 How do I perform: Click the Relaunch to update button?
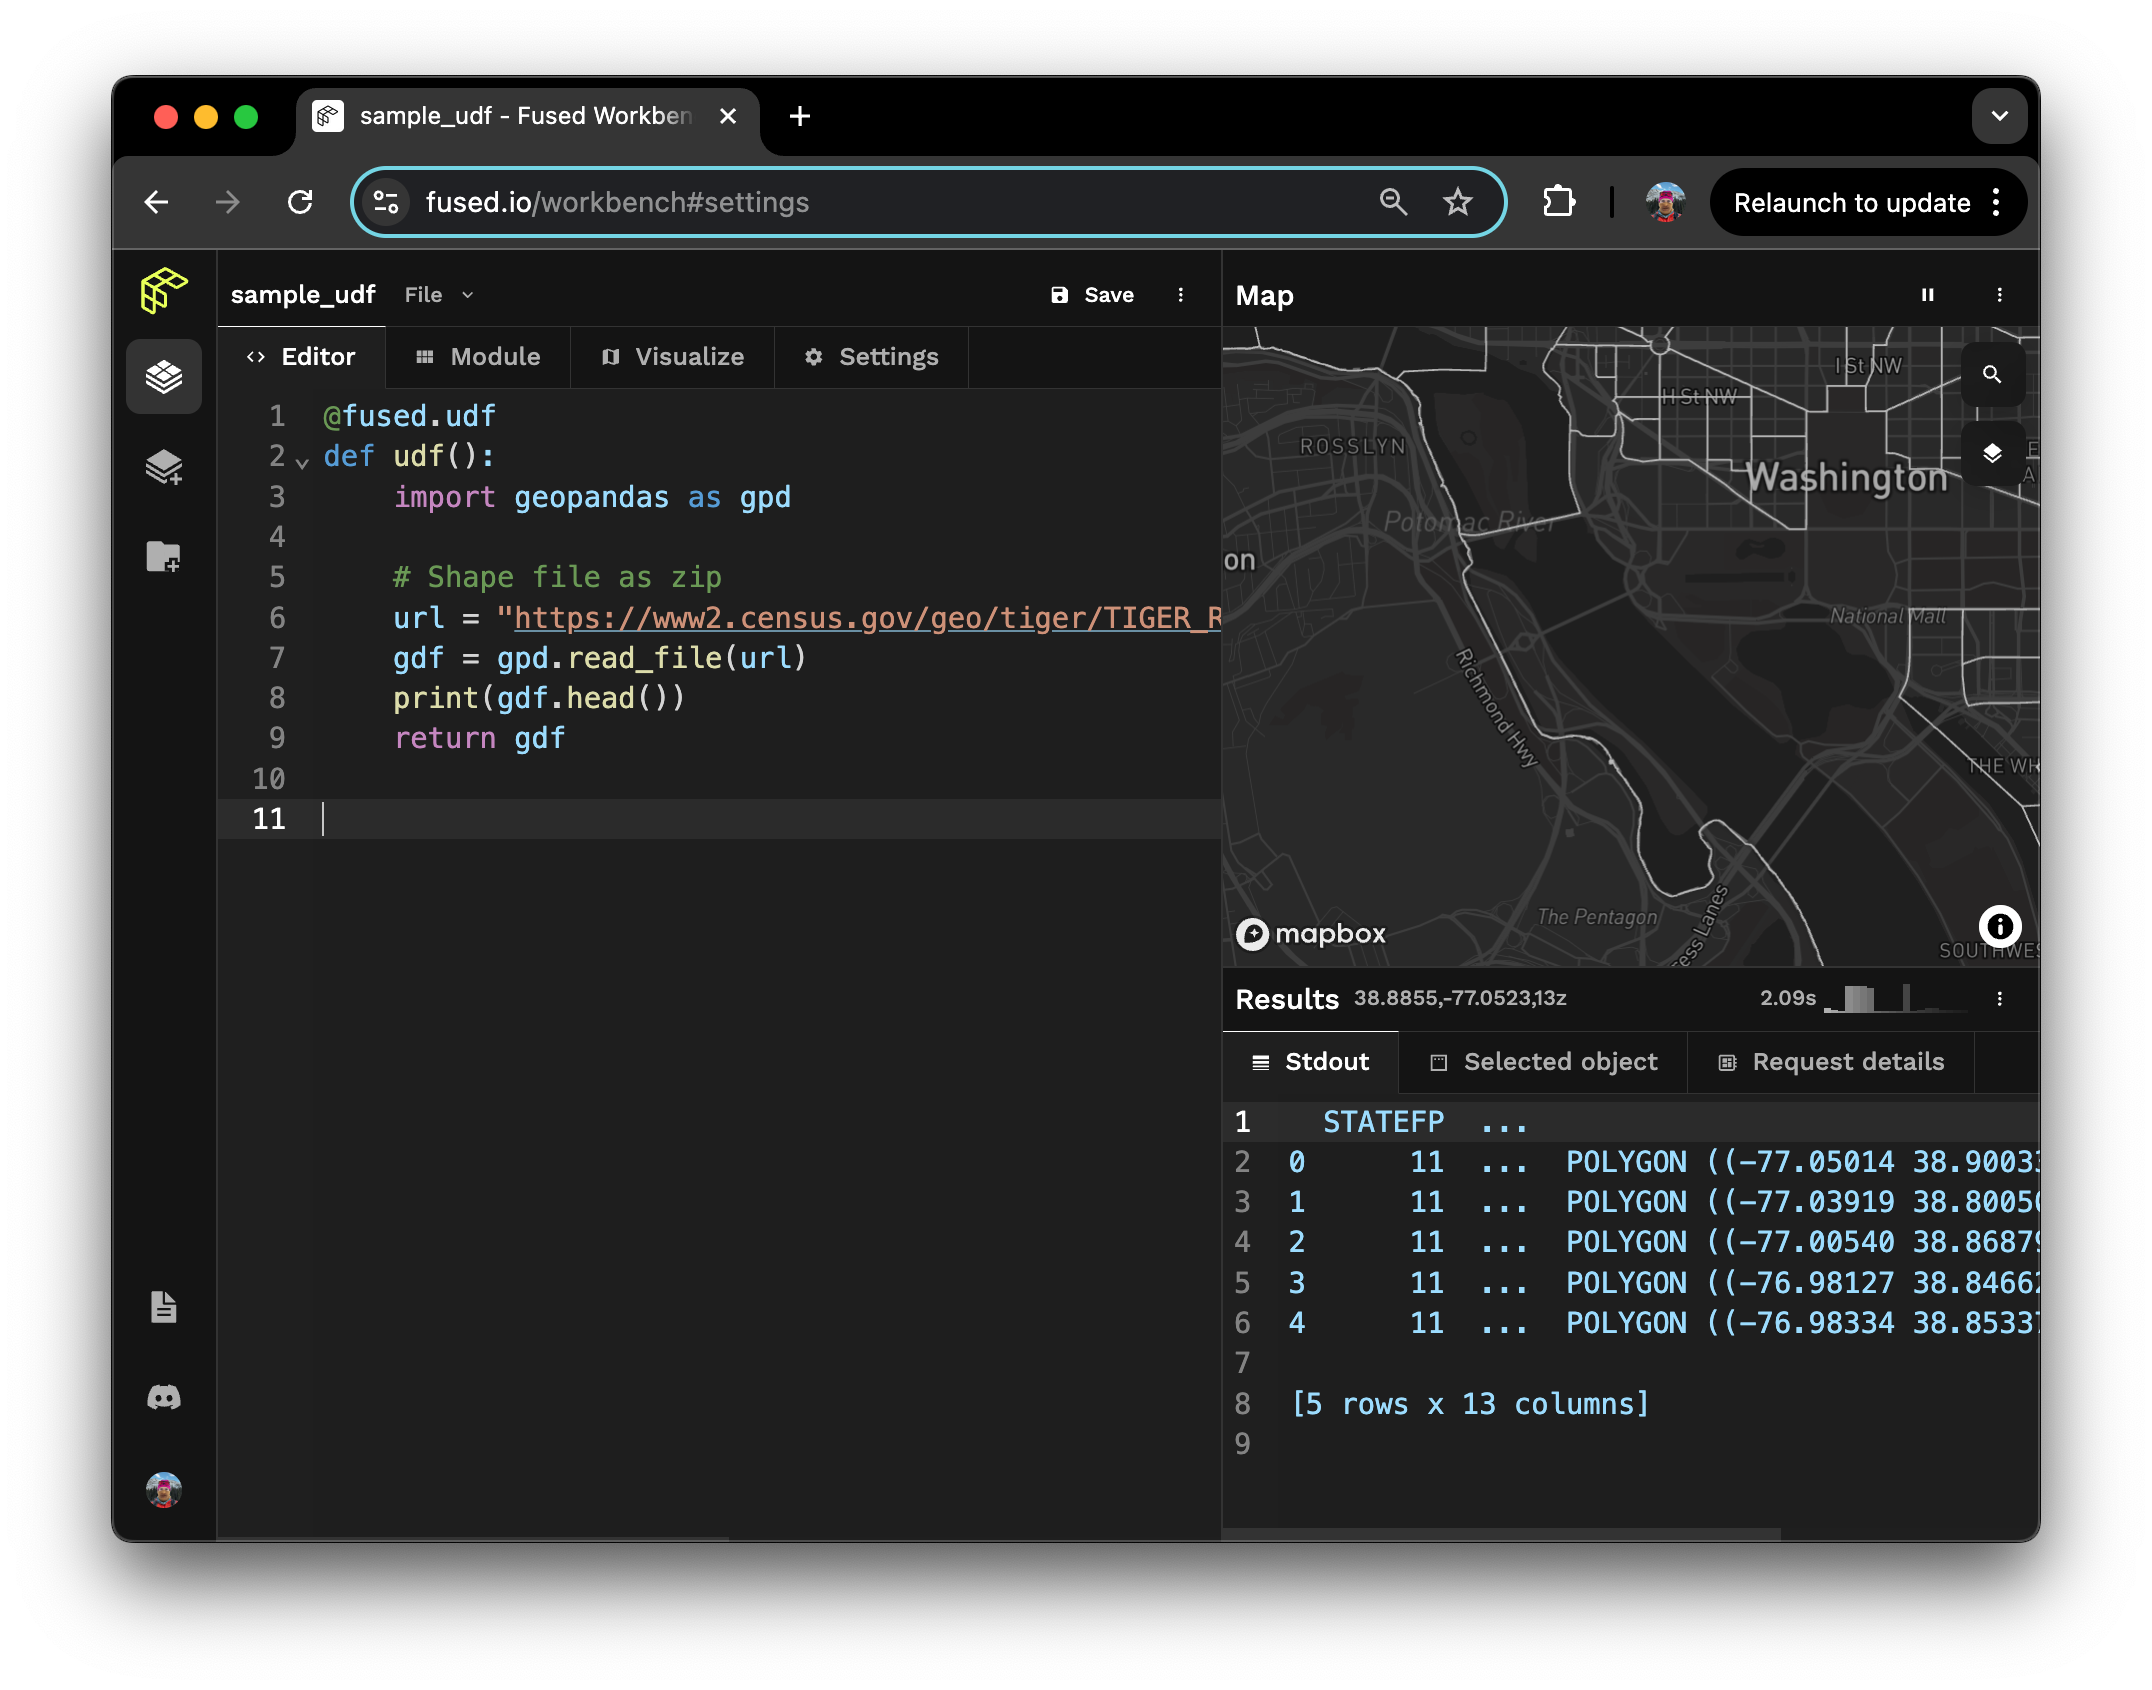click(1851, 203)
